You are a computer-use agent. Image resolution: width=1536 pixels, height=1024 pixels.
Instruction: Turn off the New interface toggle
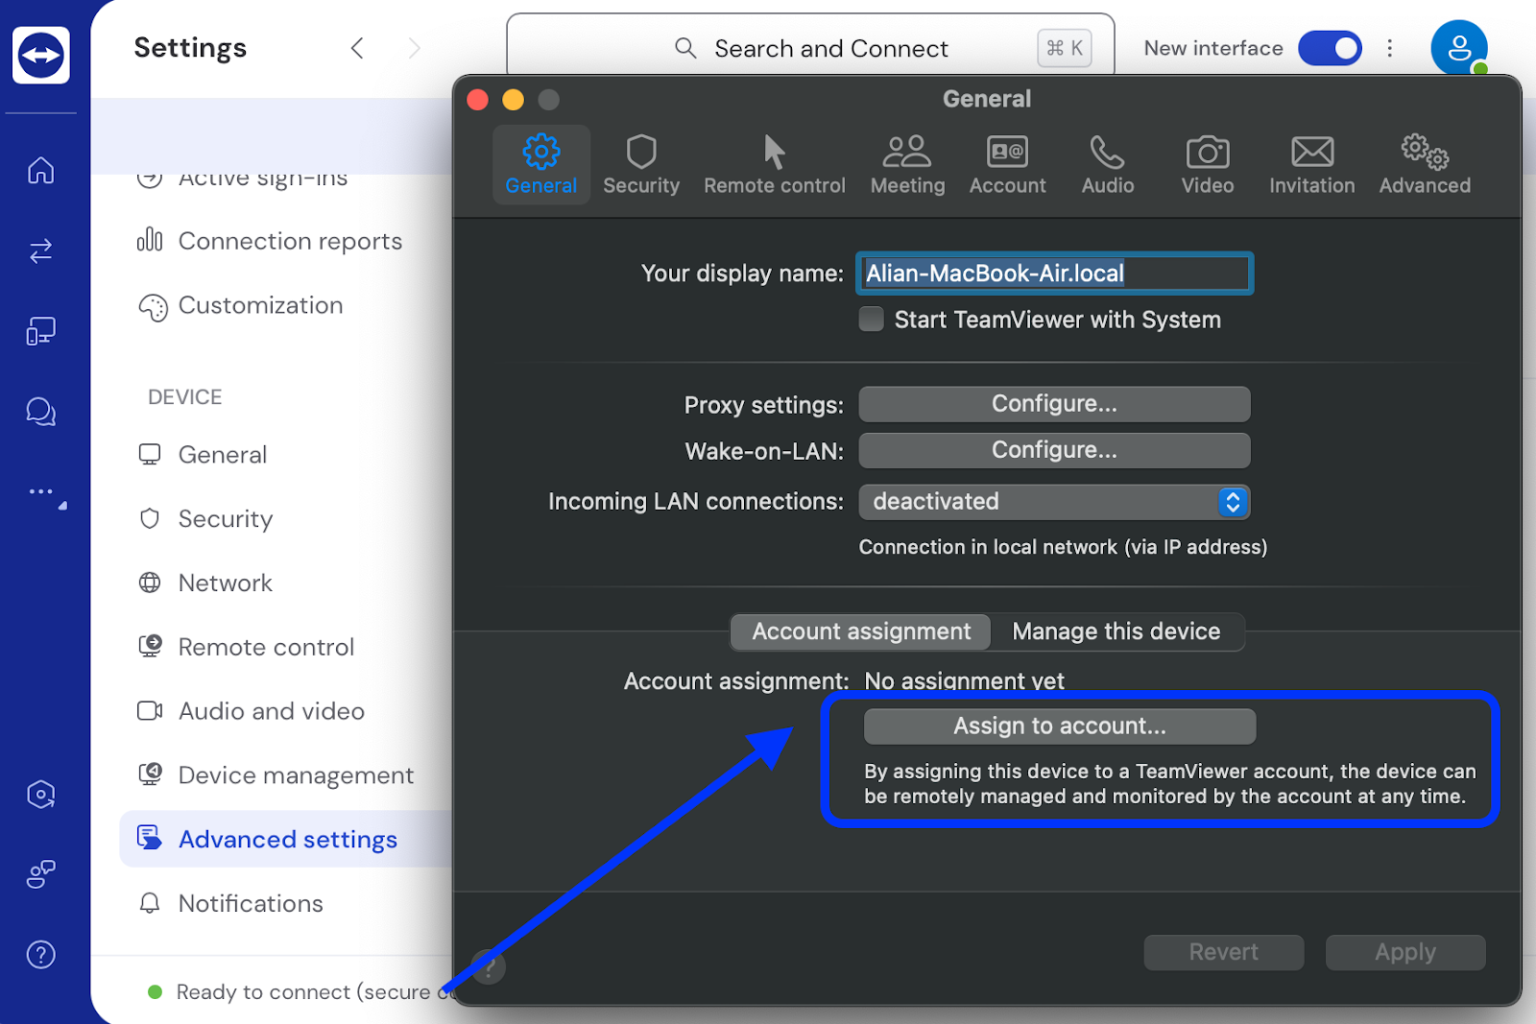(x=1330, y=48)
